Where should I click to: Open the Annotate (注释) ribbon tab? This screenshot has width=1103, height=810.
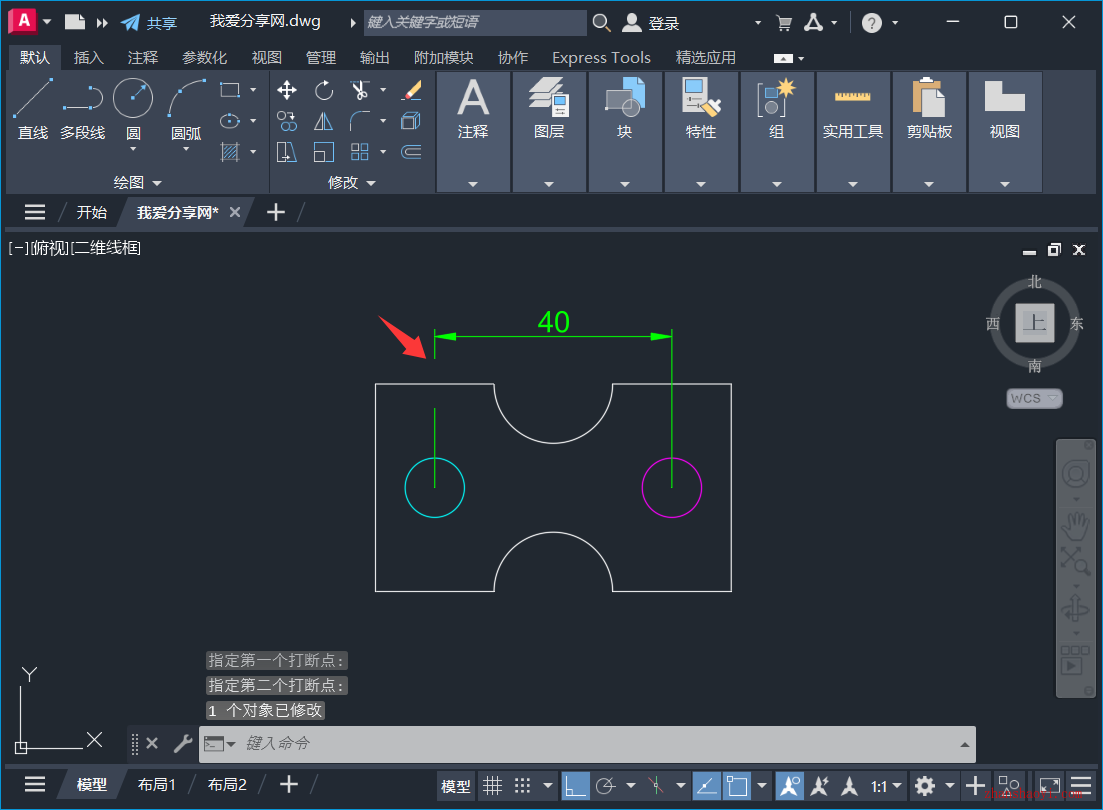pos(143,58)
